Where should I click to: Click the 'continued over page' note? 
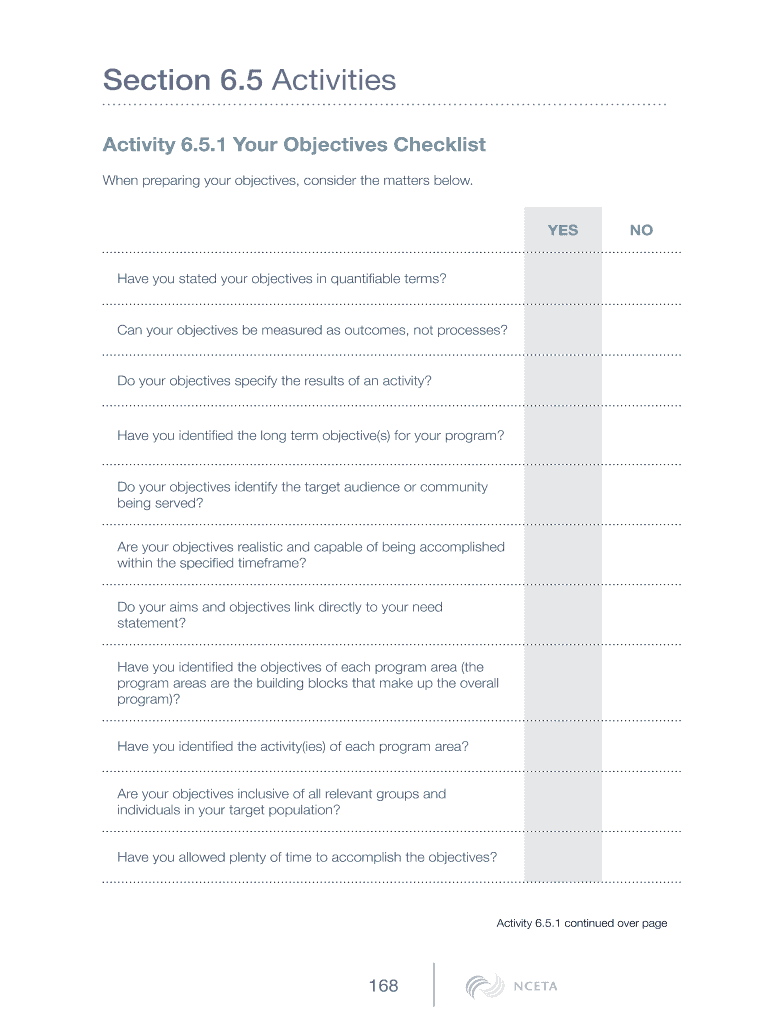click(581, 923)
